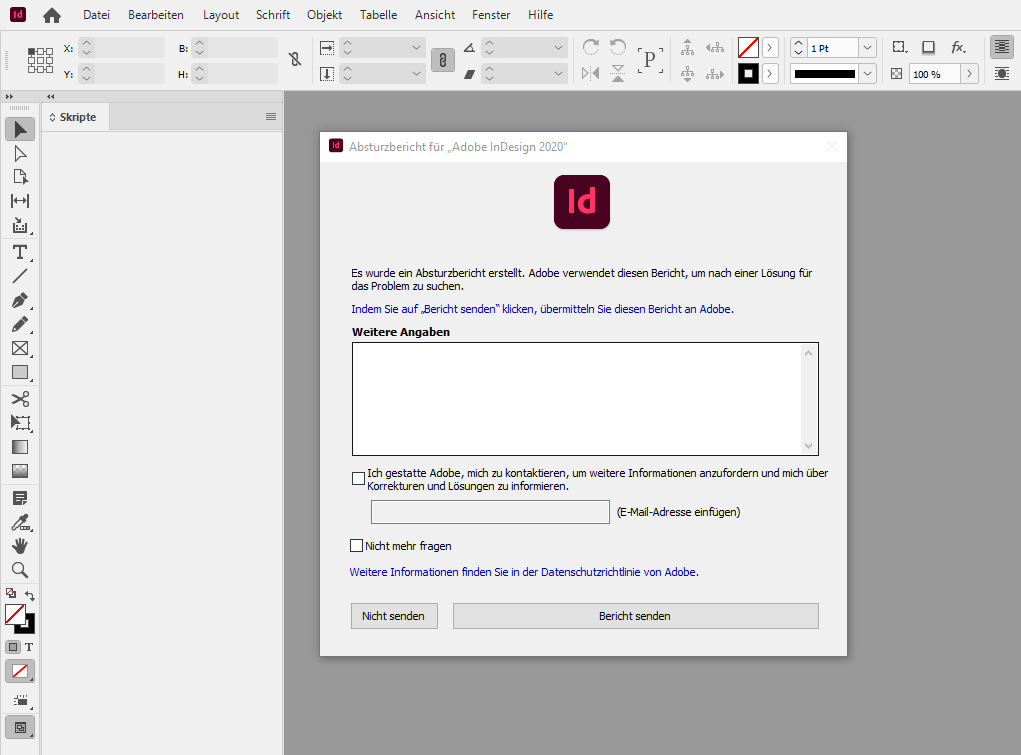Viewport: 1021px width, 755px height.
Task: Open the stroke style dropdown
Action: tap(866, 73)
